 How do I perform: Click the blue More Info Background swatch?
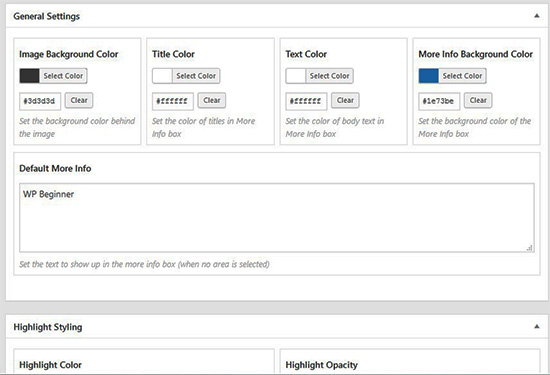coord(428,76)
